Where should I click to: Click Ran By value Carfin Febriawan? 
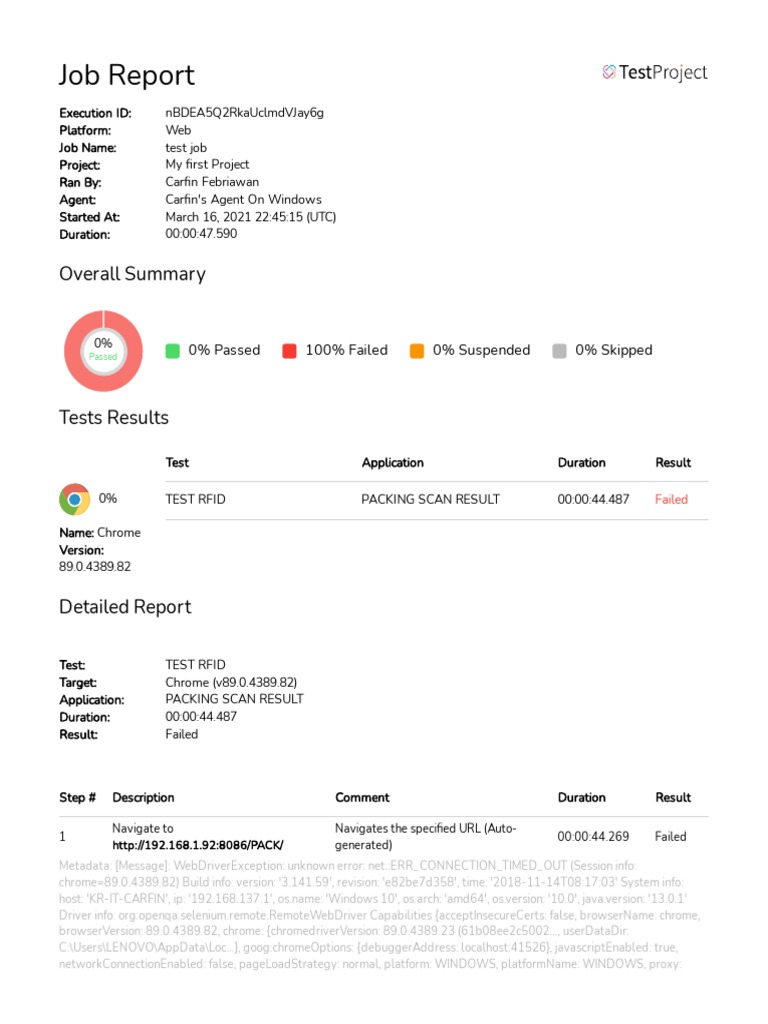212,182
